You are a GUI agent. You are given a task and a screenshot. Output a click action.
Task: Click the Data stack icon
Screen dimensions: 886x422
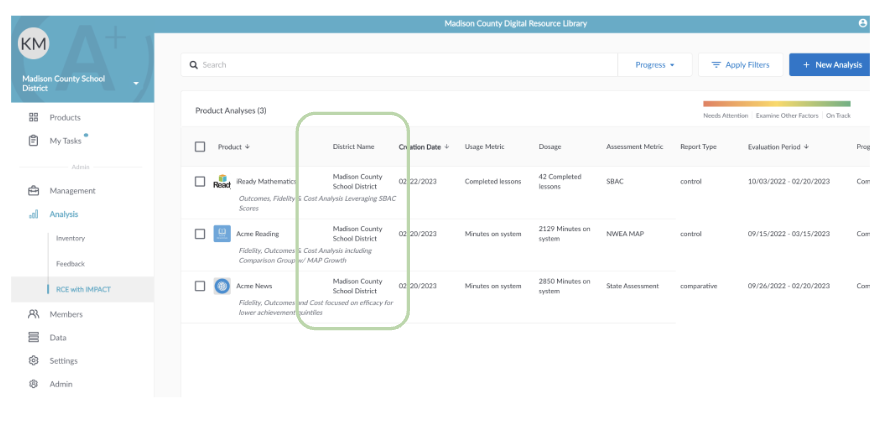click(33, 337)
